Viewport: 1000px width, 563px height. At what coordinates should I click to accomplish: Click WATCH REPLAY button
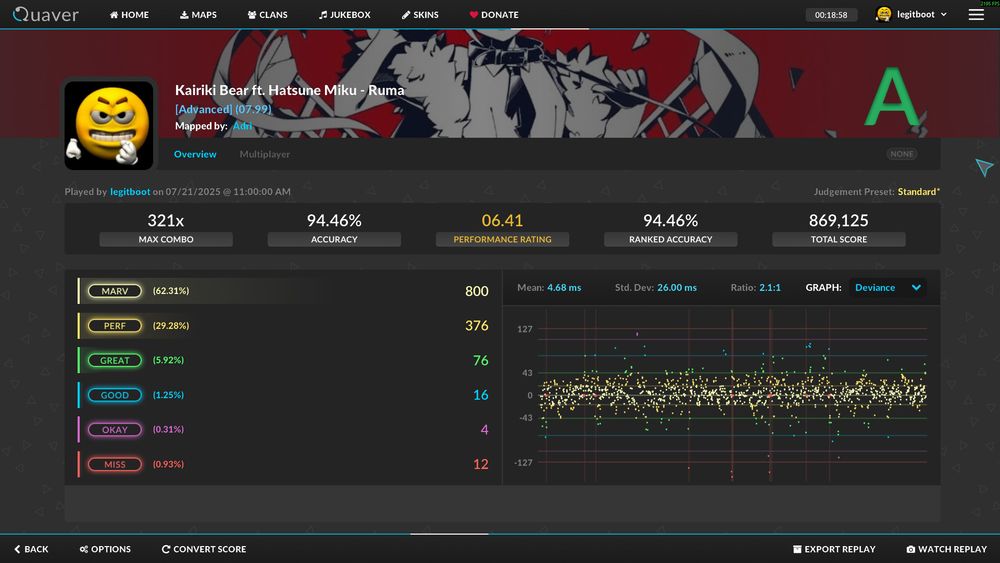coord(947,549)
